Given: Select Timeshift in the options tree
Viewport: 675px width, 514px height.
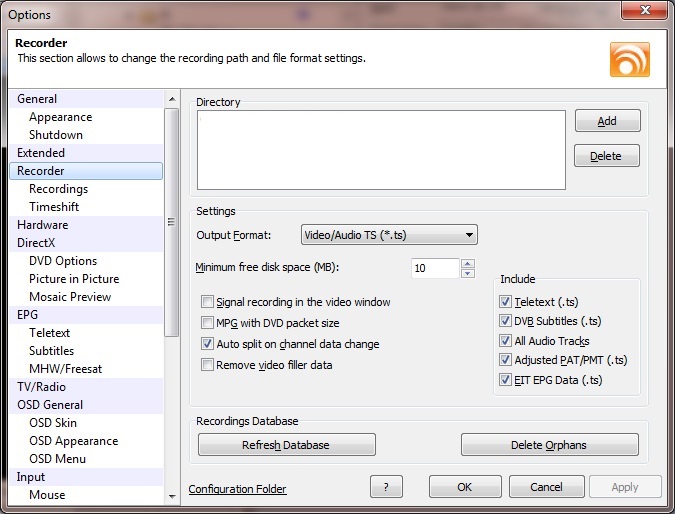Looking at the screenshot, I should click(54, 207).
